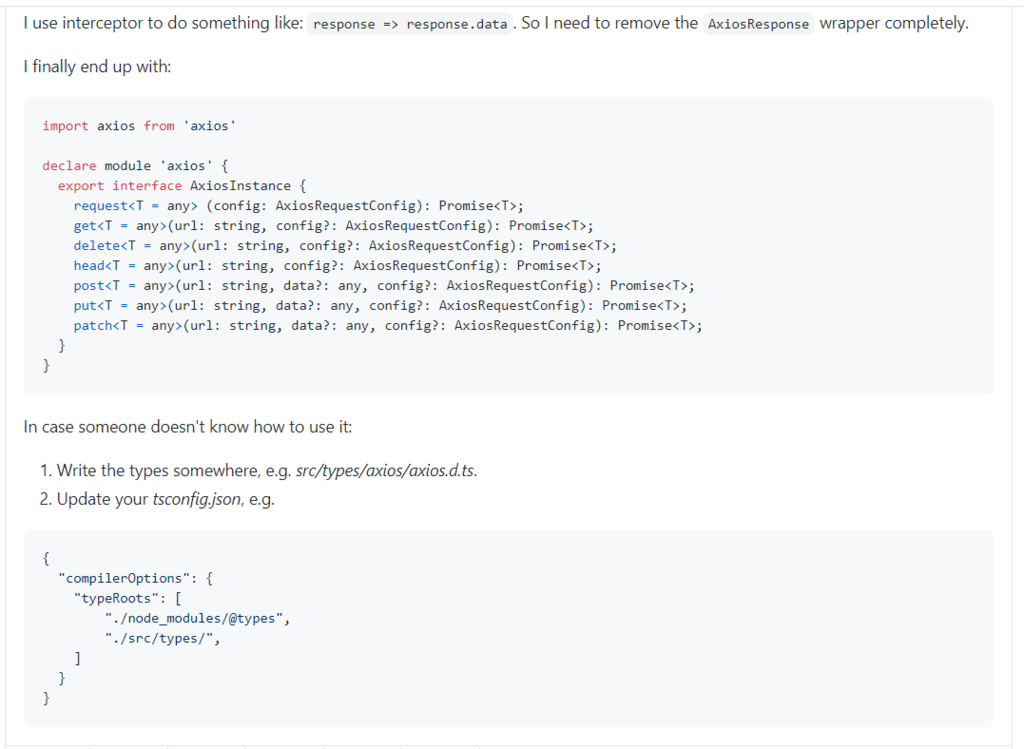Click the './src/types/' entry

click(163, 639)
